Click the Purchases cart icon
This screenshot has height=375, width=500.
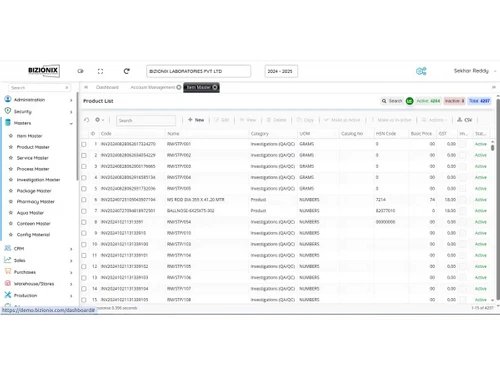click(8, 272)
